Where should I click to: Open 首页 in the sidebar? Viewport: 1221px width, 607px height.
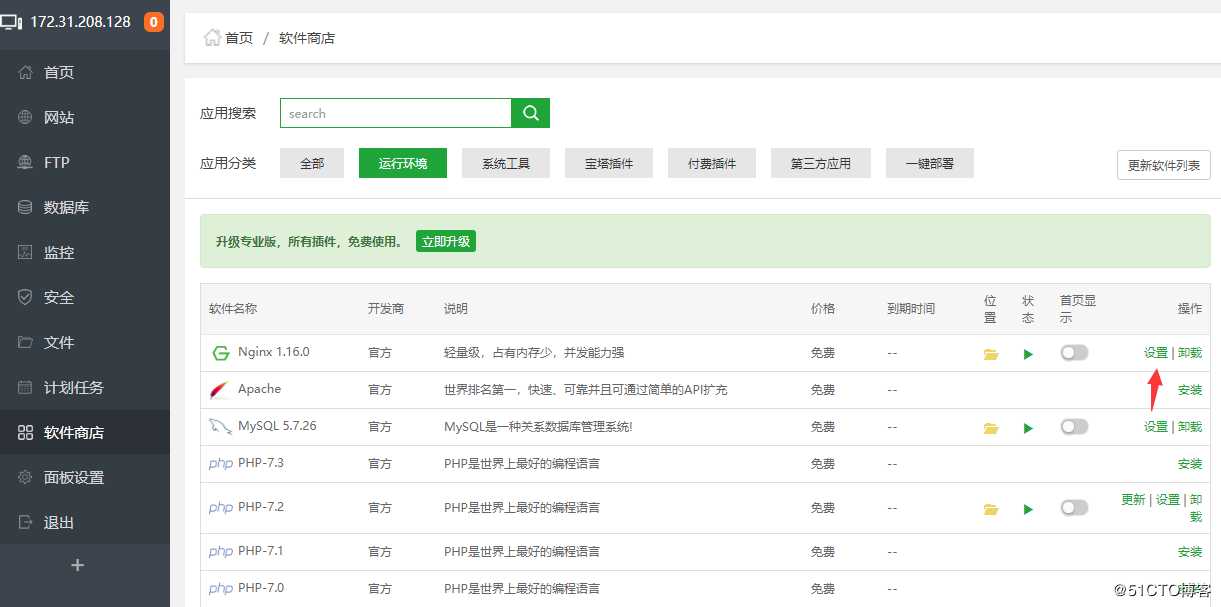tap(85, 72)
